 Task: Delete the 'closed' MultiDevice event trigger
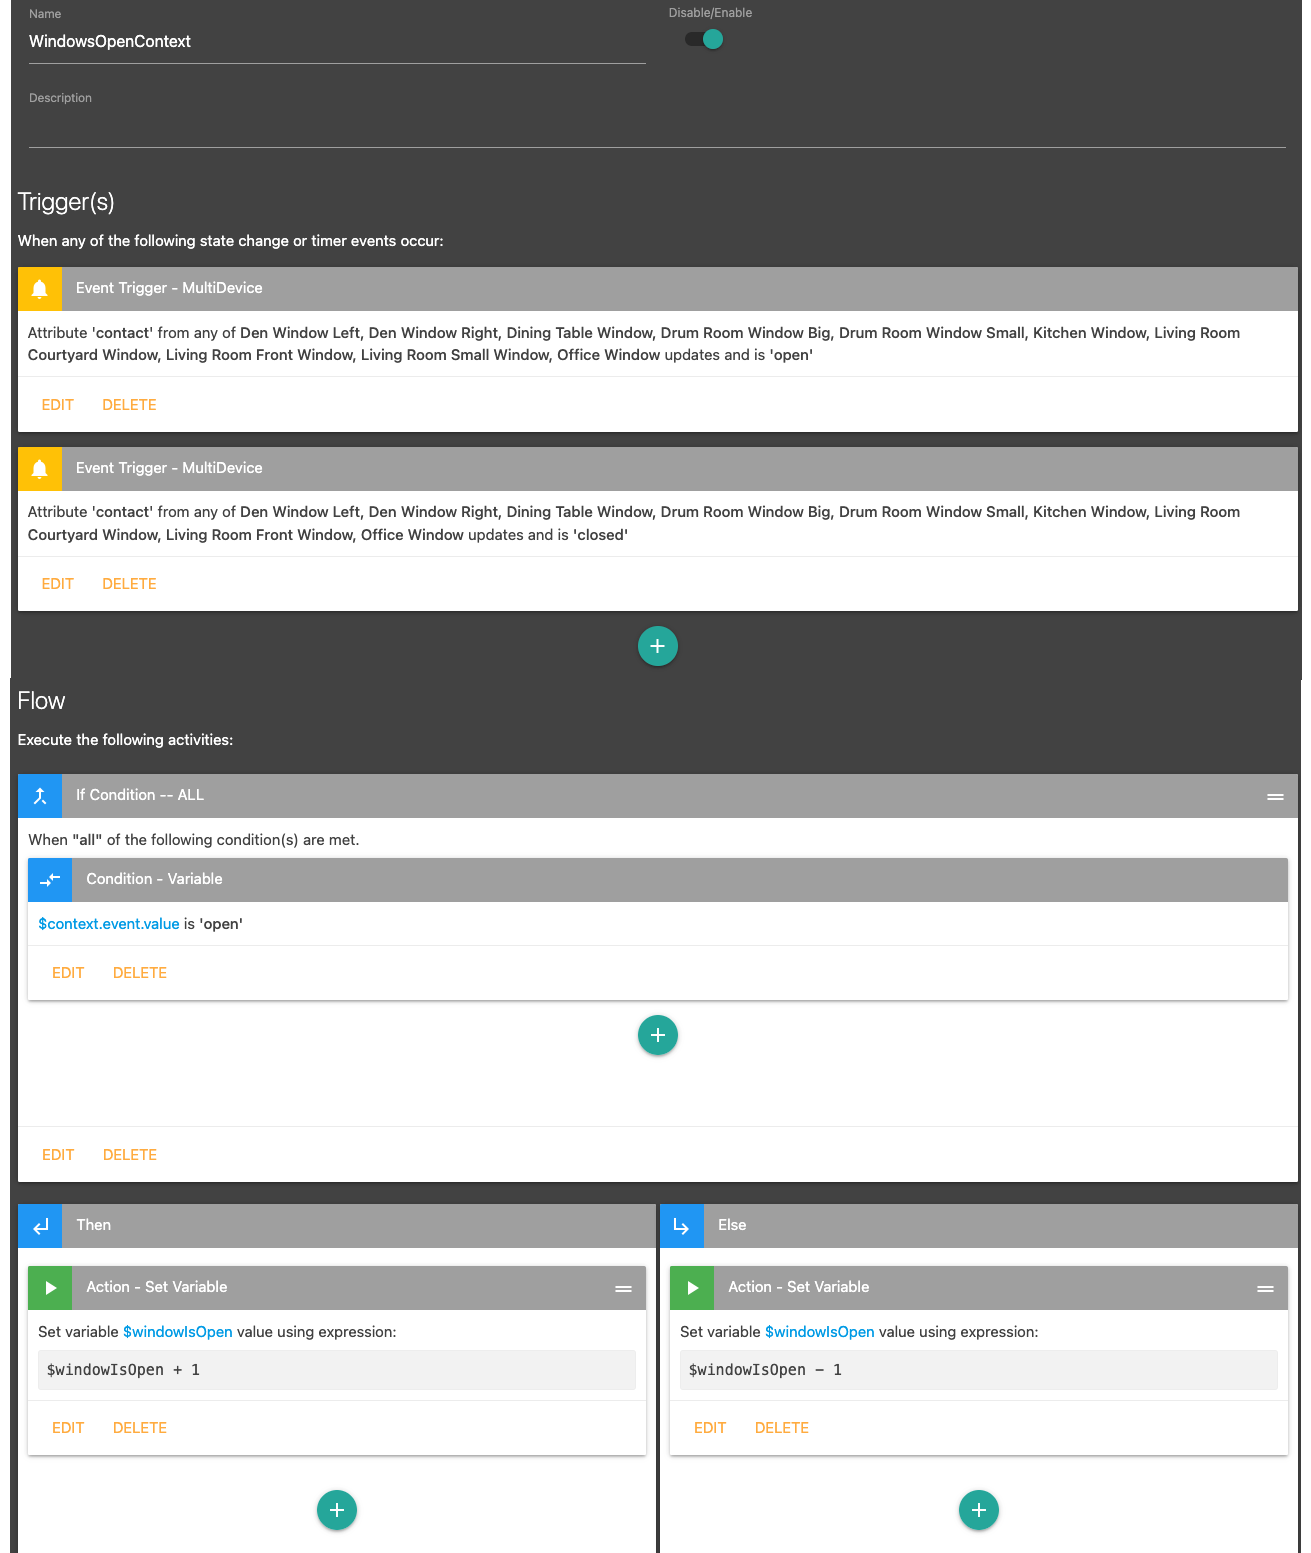coord(129,584)
